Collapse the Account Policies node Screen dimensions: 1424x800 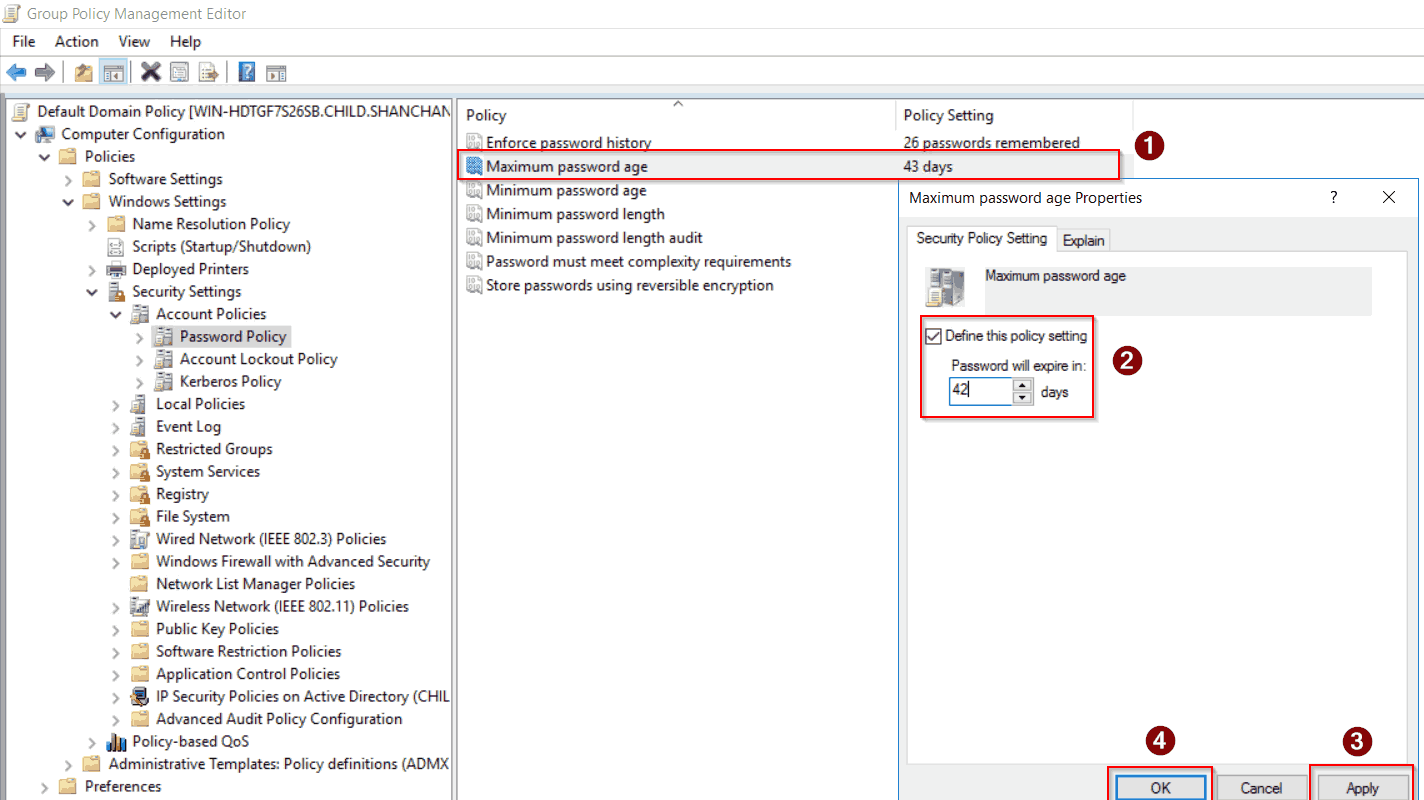click(x=115, y=313)
